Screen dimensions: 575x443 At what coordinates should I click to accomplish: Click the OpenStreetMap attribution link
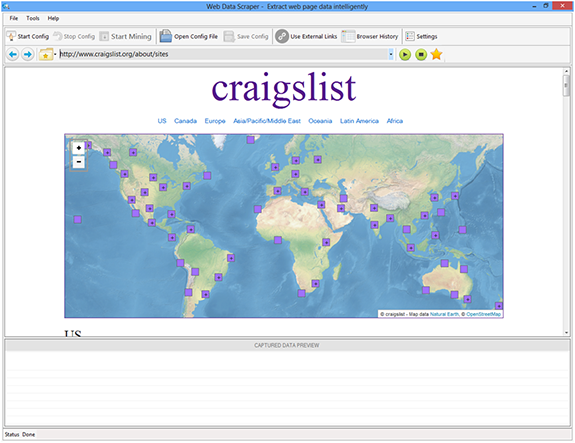pyautogui.click(x=483, y=314)
